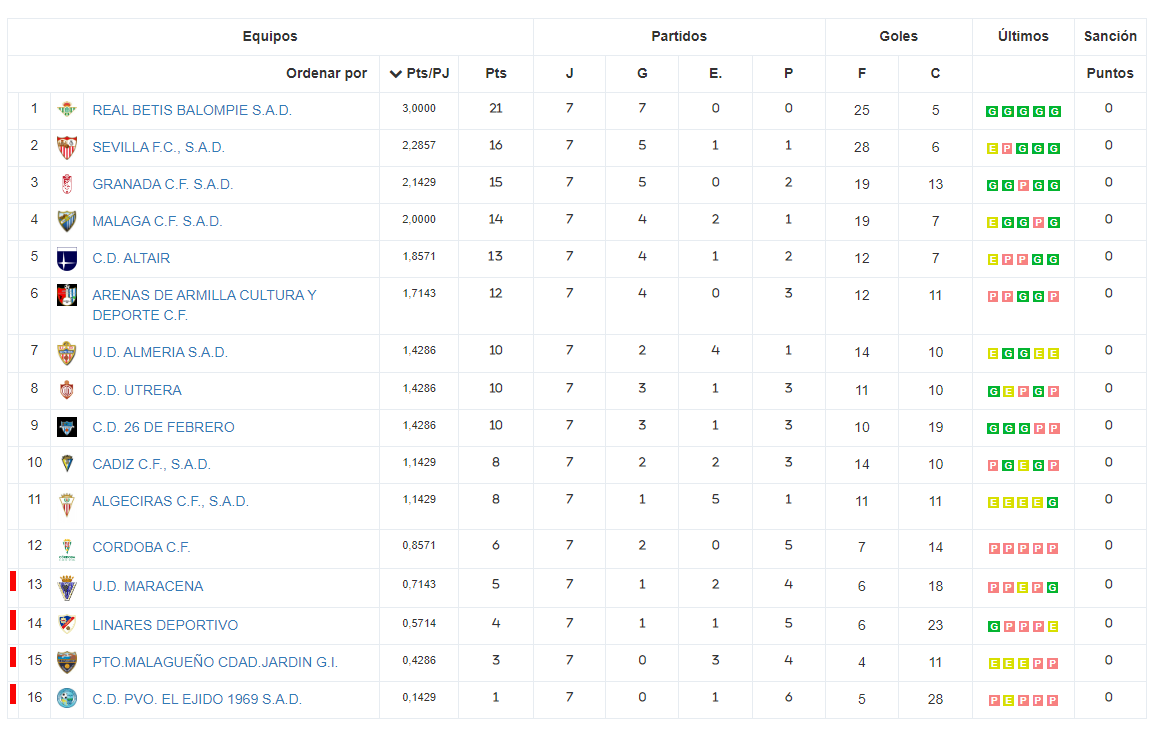Click the Últimos header cell

click(1023, 36)
